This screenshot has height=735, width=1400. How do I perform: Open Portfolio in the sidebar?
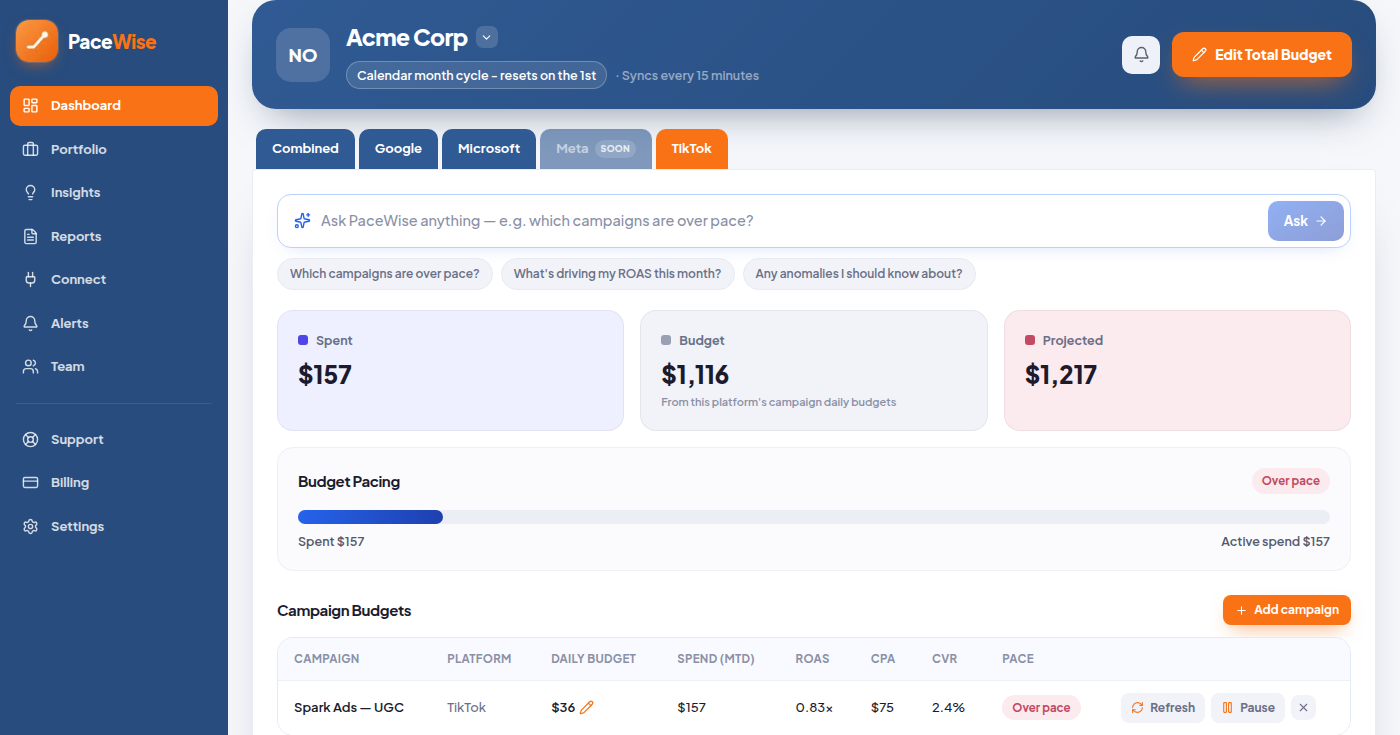[114, 149]
